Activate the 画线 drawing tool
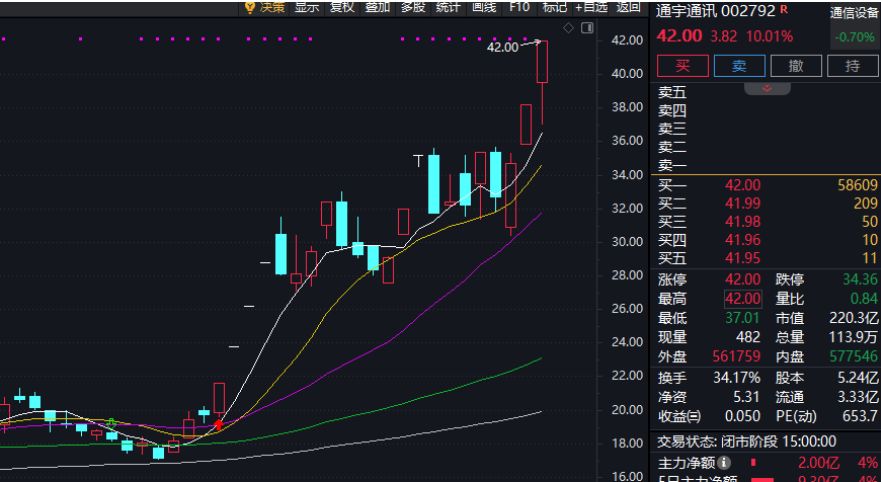 484,7
